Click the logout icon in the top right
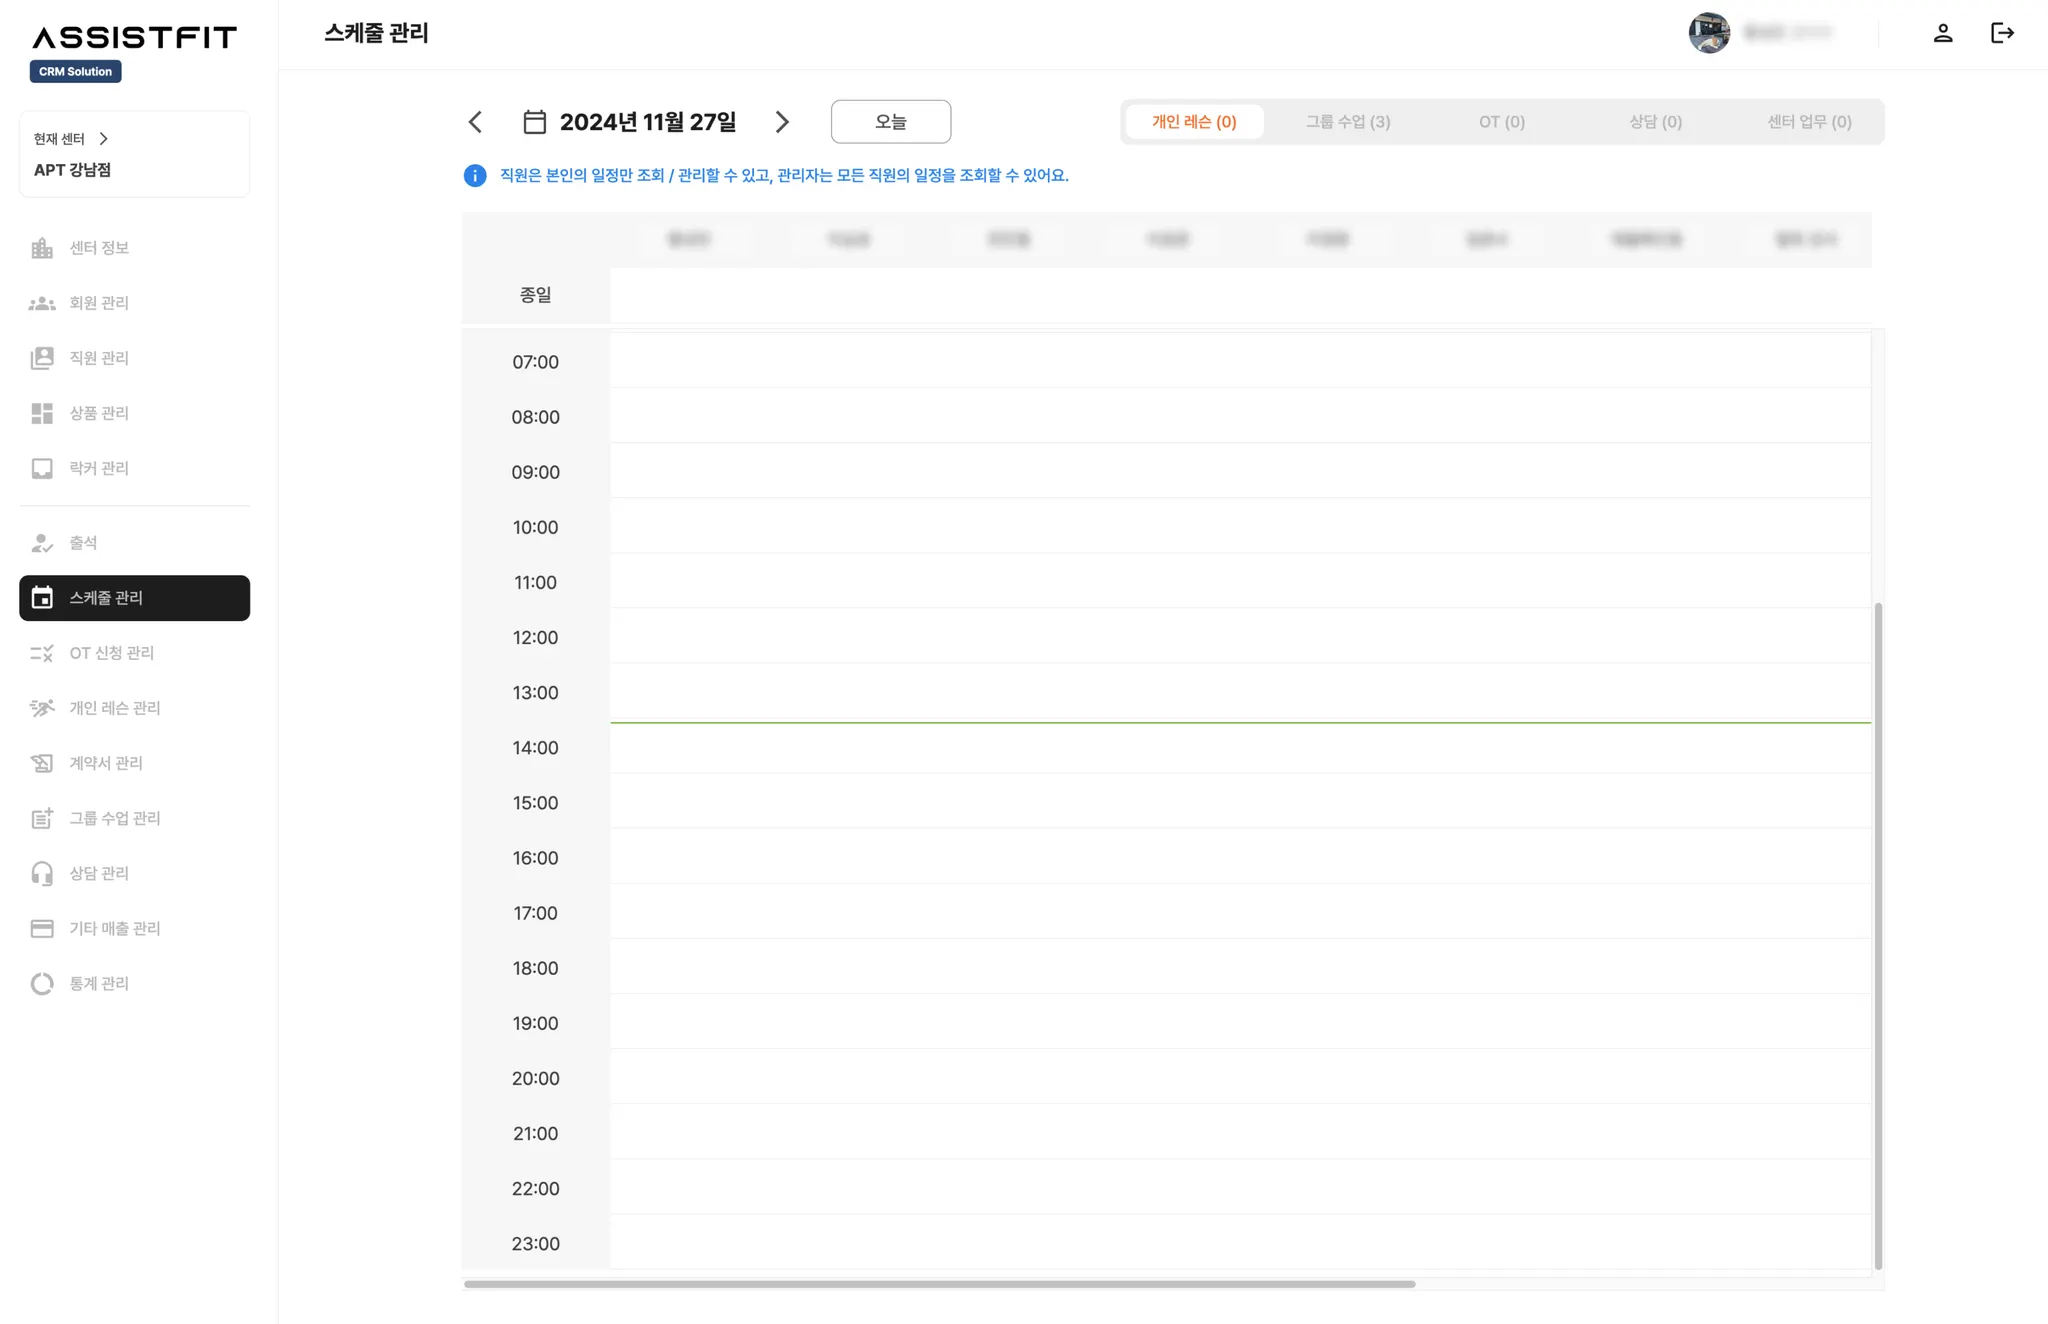 2002,33
